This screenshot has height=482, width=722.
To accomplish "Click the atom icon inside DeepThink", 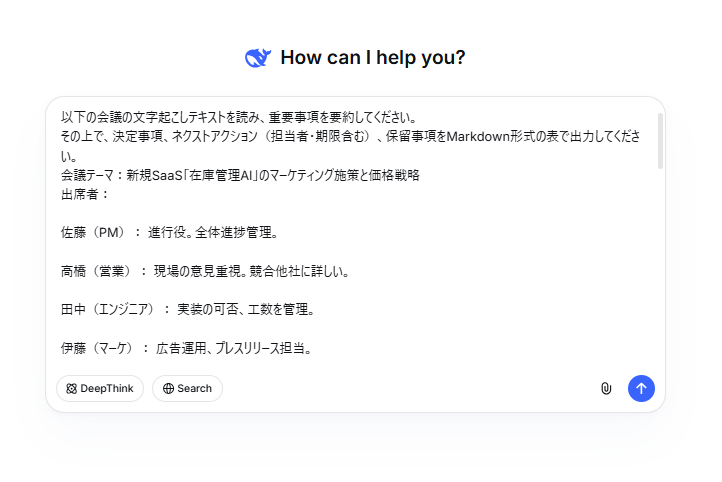I will (71, 388).
